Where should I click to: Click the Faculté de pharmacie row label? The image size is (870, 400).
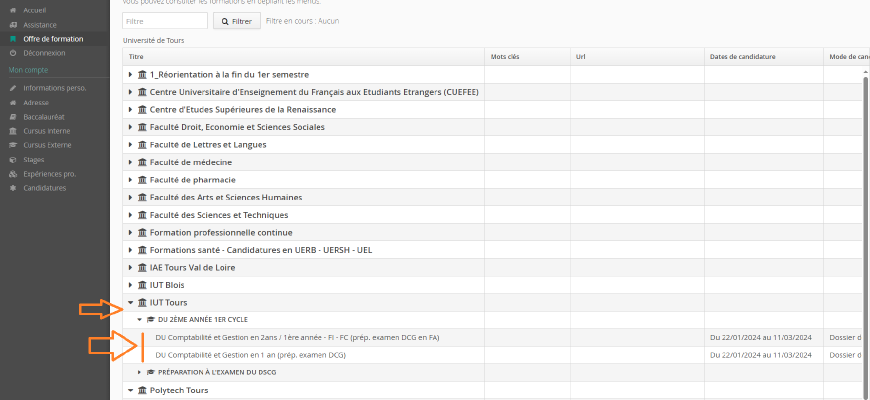pyautogui.click(x=193, y=180)
